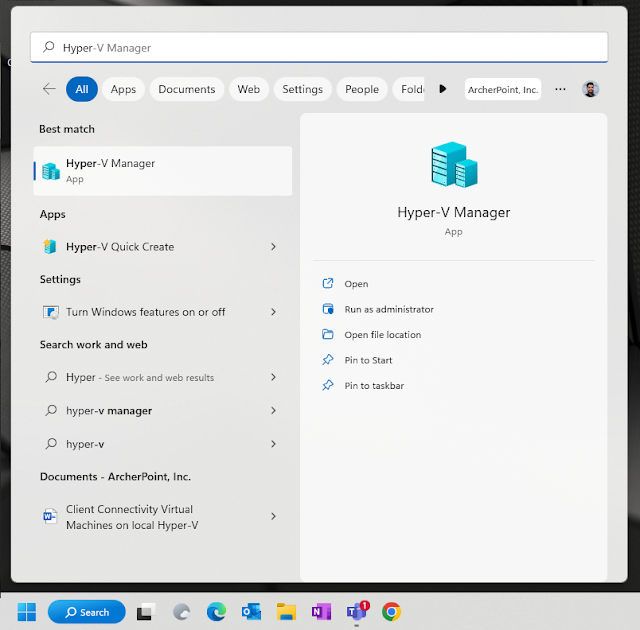Expand Hyper-V Quick Create details chevron

click(x=273, y=246)
